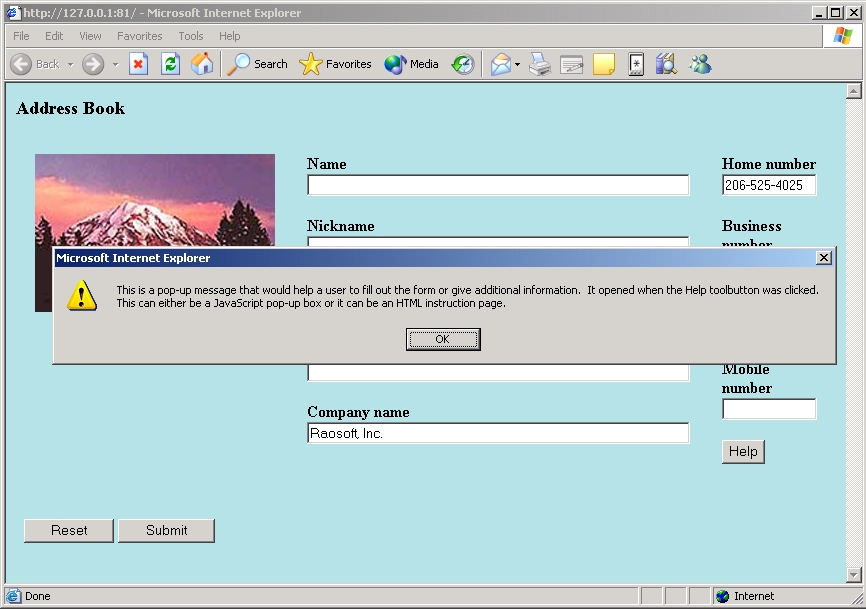Expand the Mail dropdown arrow
The height and width of the screenshot is (609, 866).
[518, 65]
